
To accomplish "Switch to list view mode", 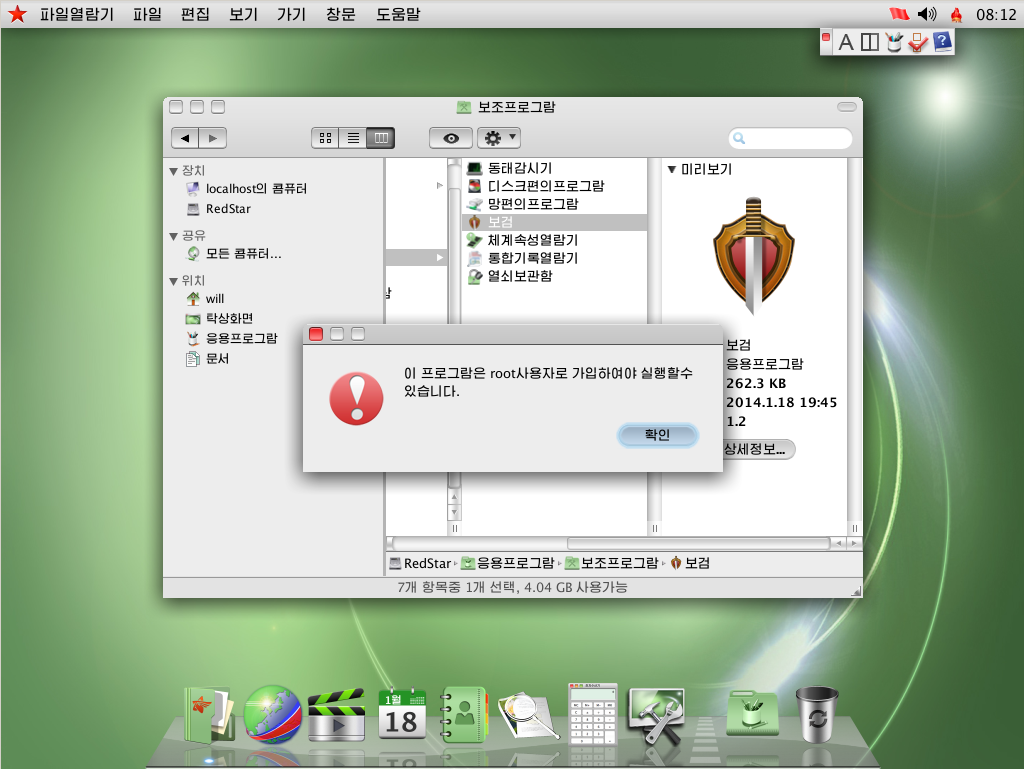I will [x=353, y=138].
